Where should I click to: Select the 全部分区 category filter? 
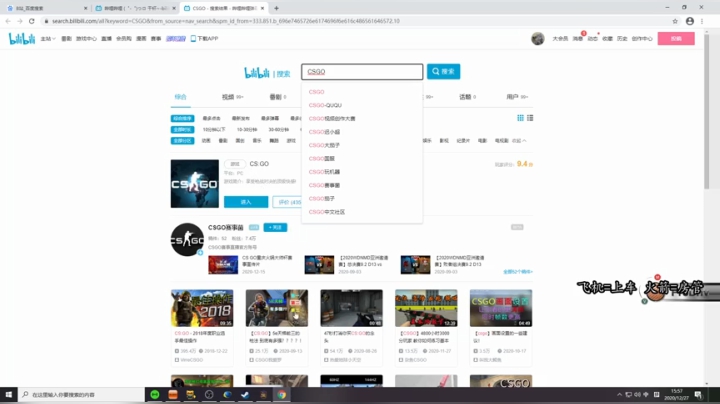(182, 140)
